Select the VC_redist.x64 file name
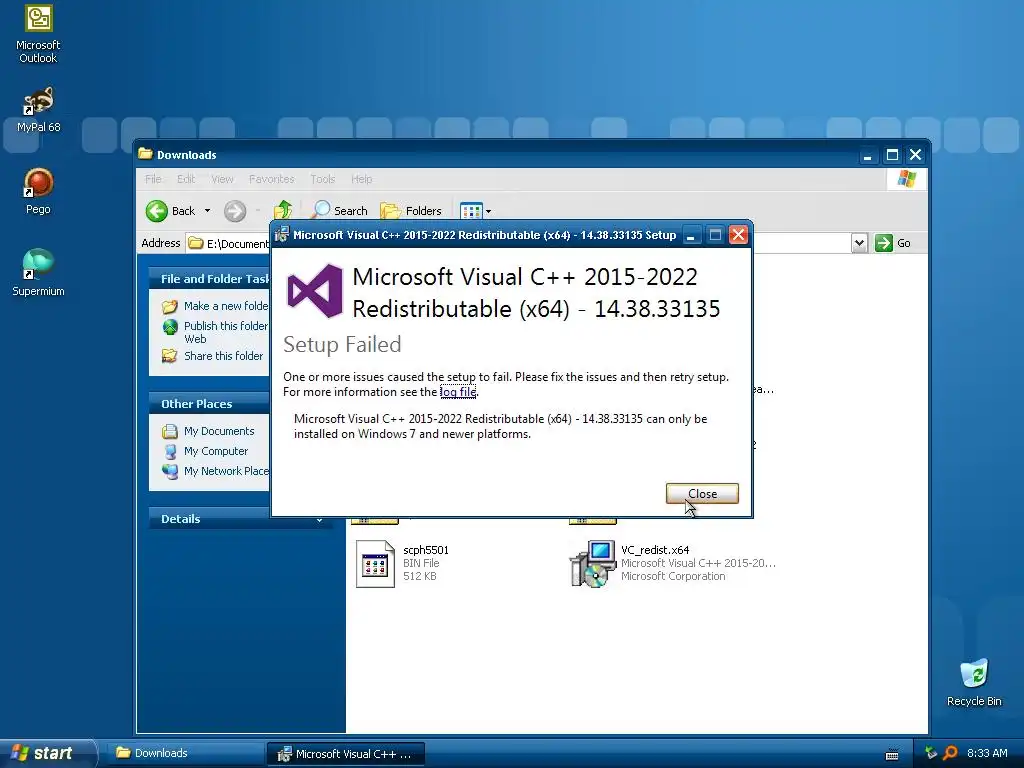The width and height of the screenshot is (1024, 768). coord(655,550)
